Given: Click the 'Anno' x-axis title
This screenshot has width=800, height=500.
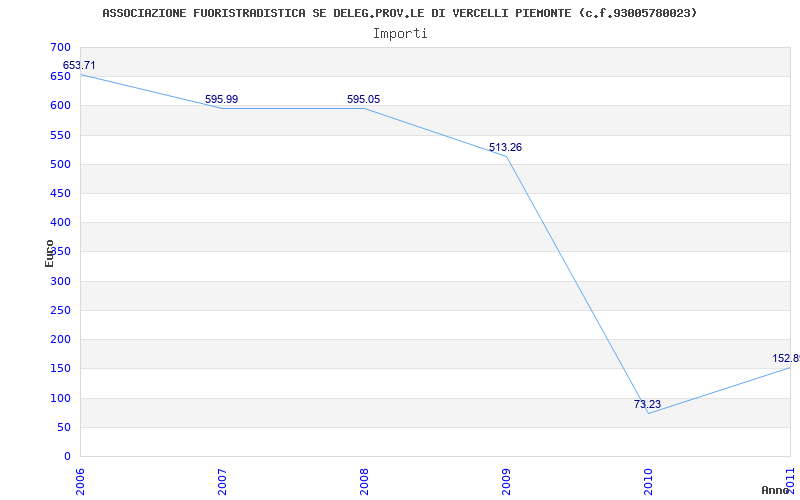Looking at the screenshot, I should click(x=776, y=490).
